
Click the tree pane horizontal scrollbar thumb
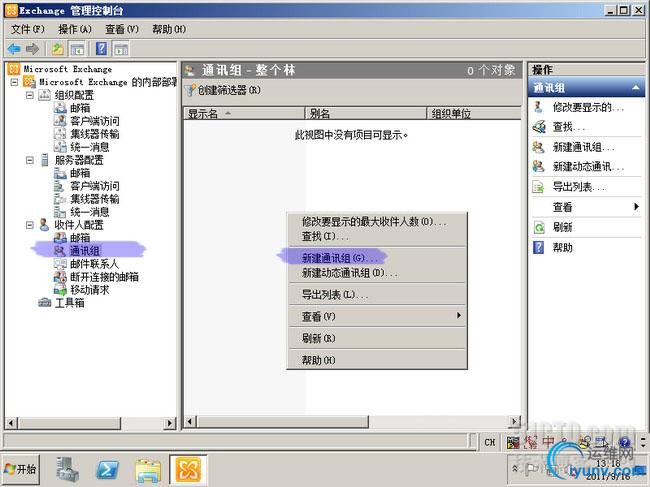[69, 423]
